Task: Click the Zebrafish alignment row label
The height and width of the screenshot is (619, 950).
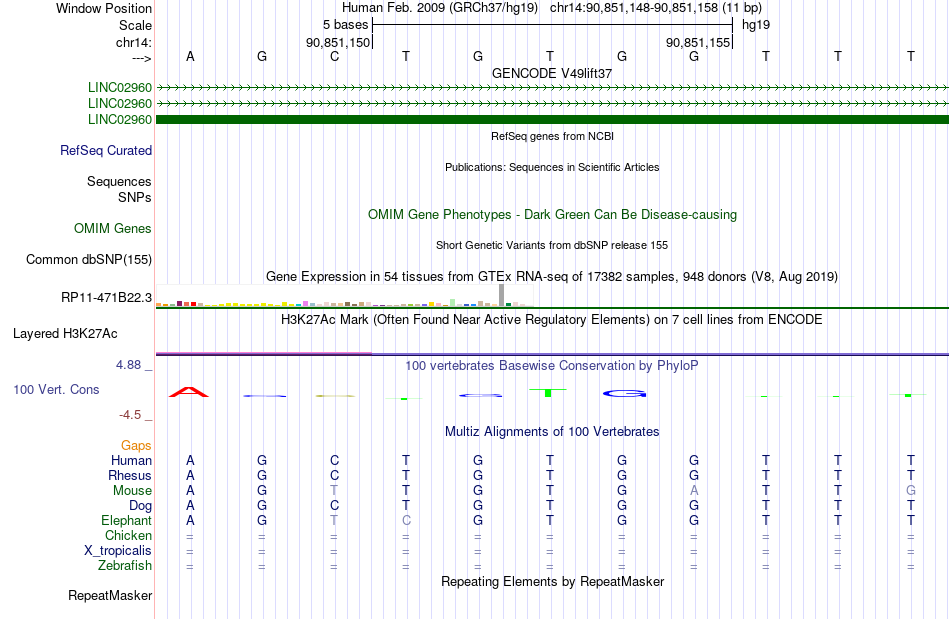Action: [x=125, y=565]
